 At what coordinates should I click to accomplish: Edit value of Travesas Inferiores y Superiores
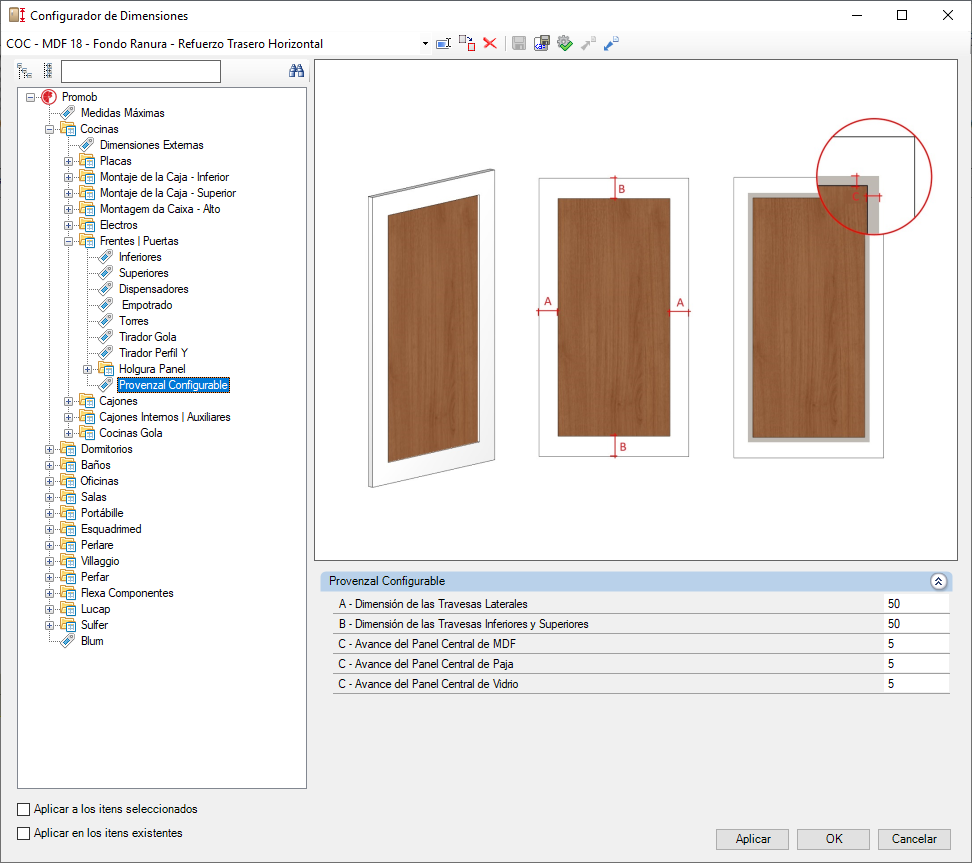click(x=916, y=624)
